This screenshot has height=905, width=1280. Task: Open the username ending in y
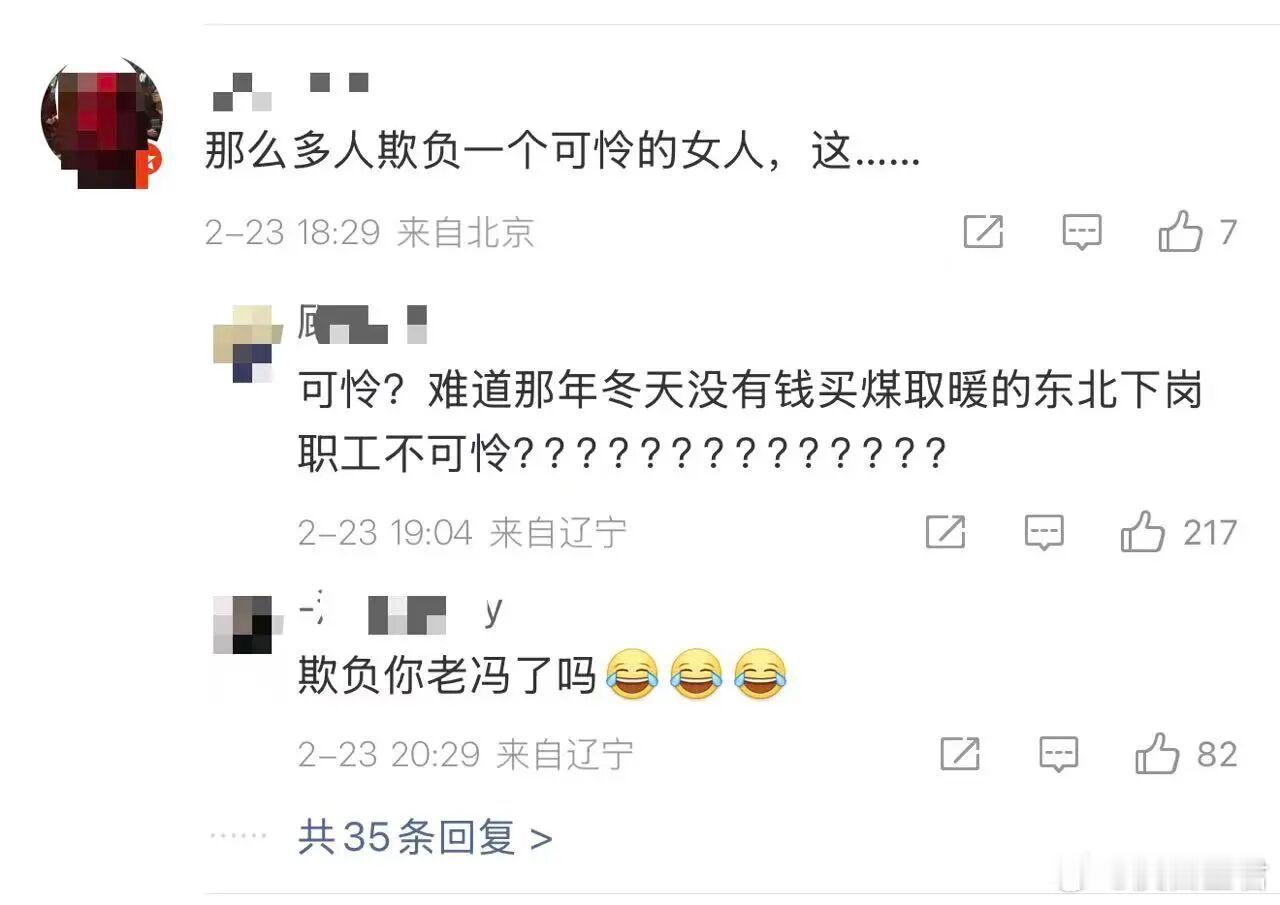(399, 614)
